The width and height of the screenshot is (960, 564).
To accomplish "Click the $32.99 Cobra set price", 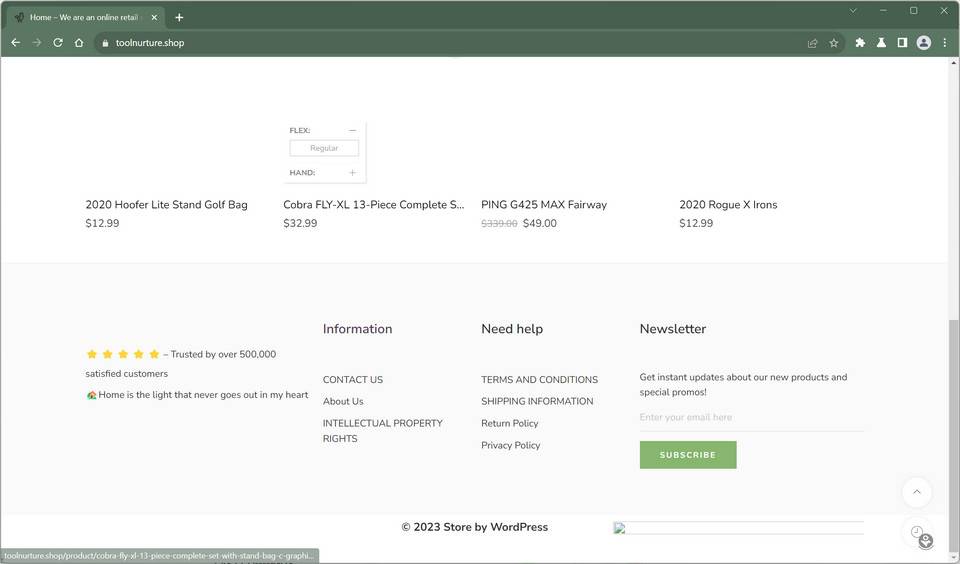I will pos(300,224).
